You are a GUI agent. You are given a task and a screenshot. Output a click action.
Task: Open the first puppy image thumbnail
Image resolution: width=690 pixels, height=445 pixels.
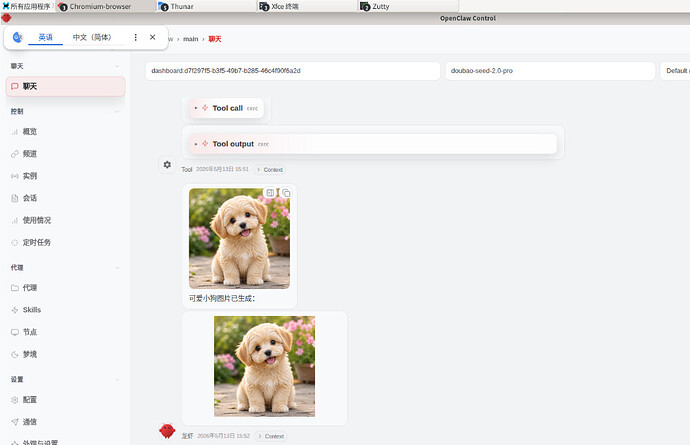pyautogui.click(x=239, y=239)
